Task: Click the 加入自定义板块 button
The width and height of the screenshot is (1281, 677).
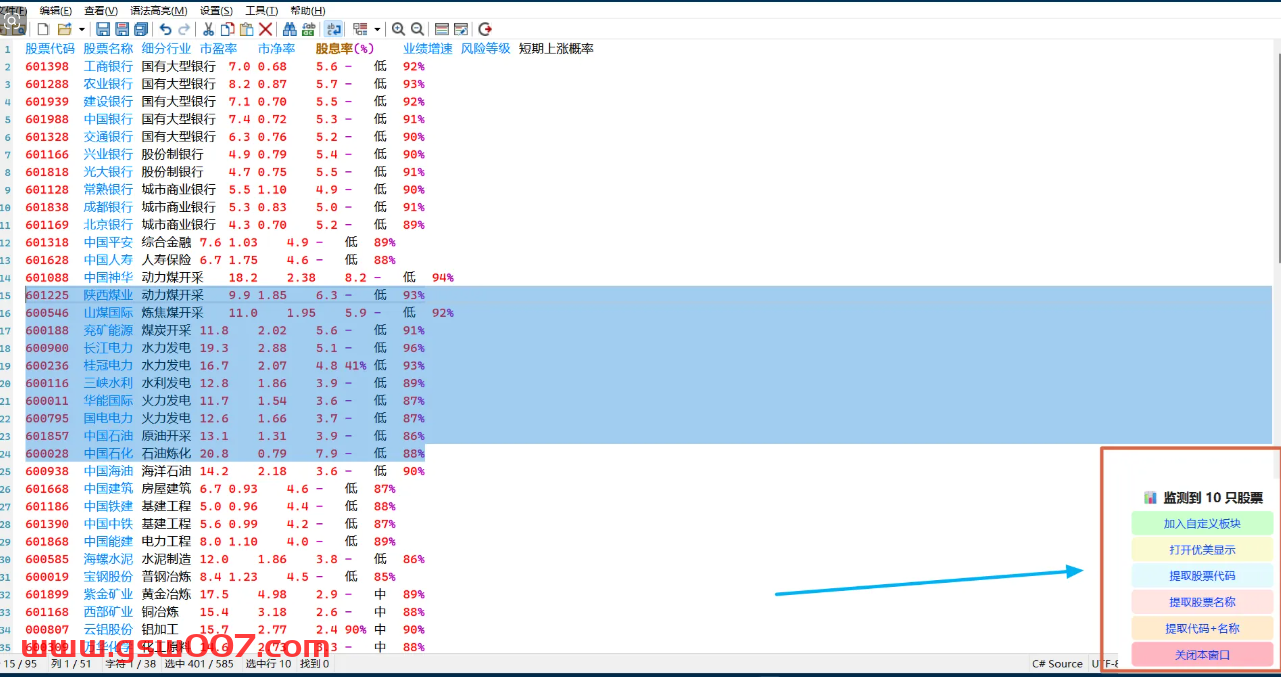Action: (1202, 523)
